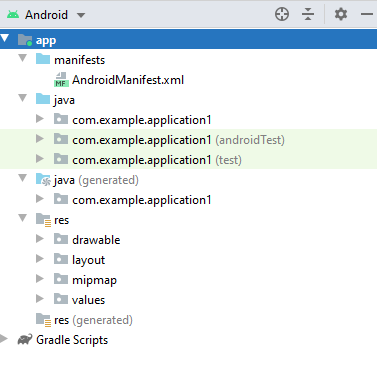Collapse the app module node
377x368 pixels.
click(5, 38)
